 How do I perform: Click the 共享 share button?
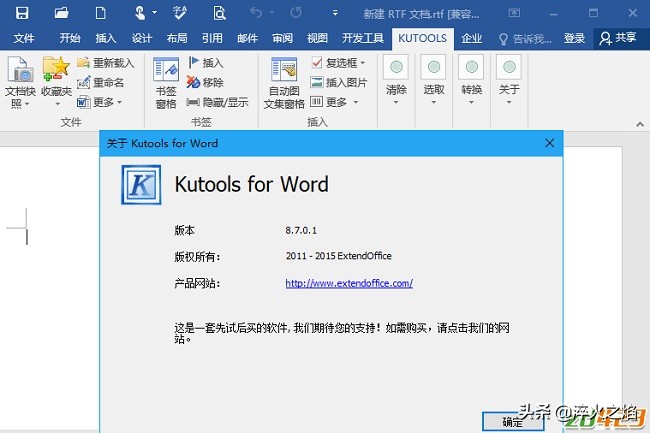(618, 38)
